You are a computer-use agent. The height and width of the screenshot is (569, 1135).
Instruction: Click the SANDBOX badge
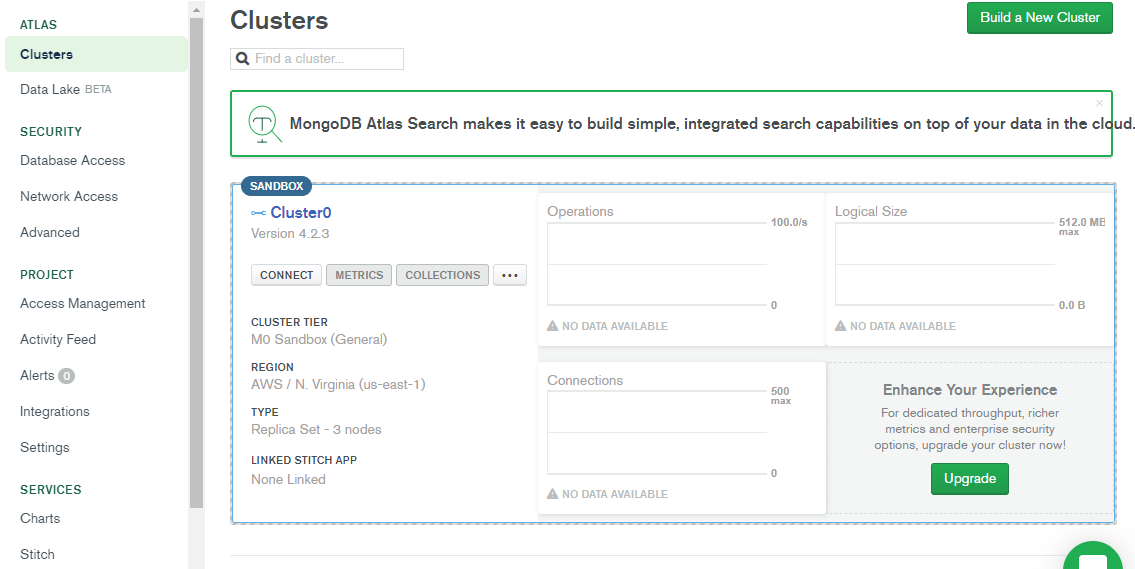click(x=277, y=186)
